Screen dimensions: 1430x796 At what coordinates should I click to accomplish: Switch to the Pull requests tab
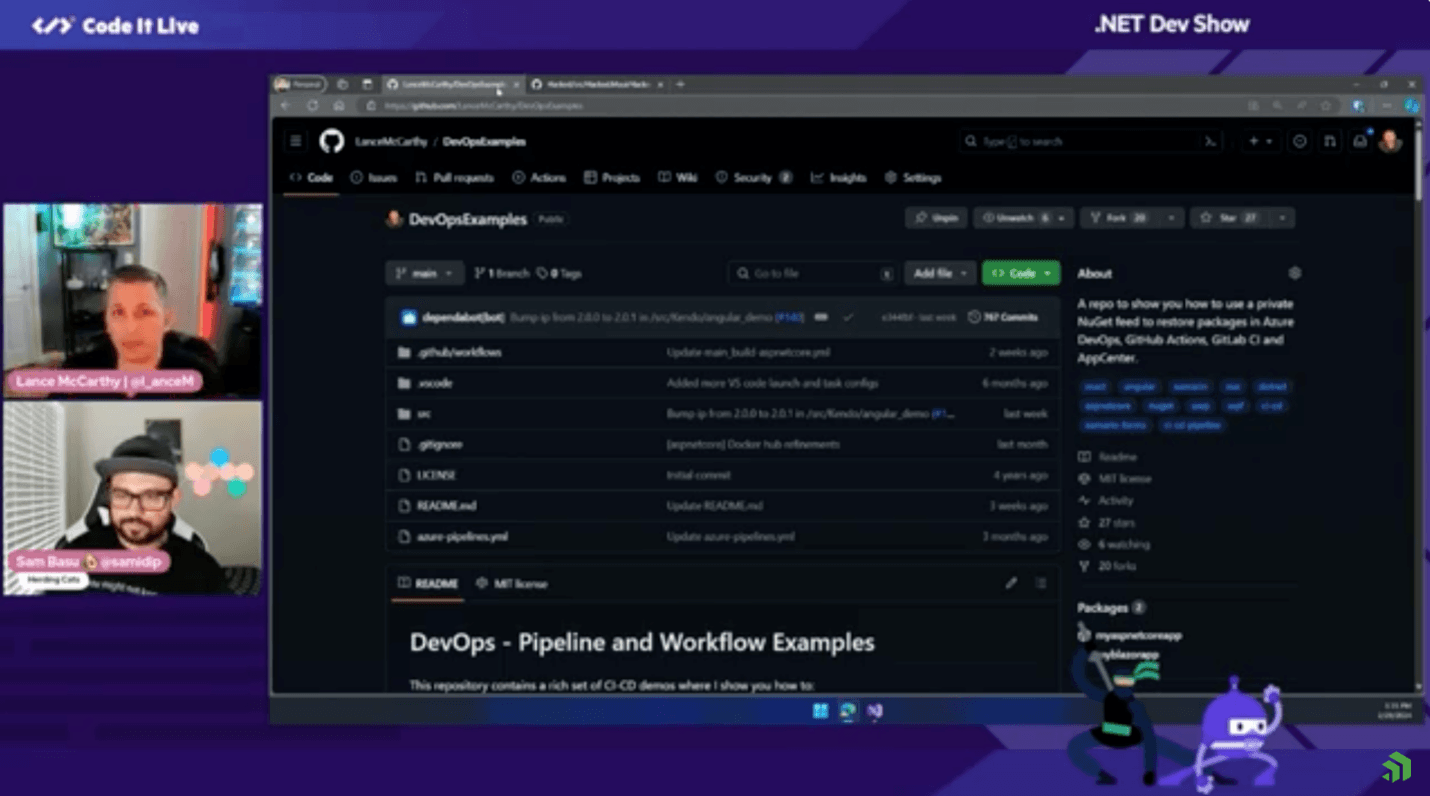tap(454, 177)
